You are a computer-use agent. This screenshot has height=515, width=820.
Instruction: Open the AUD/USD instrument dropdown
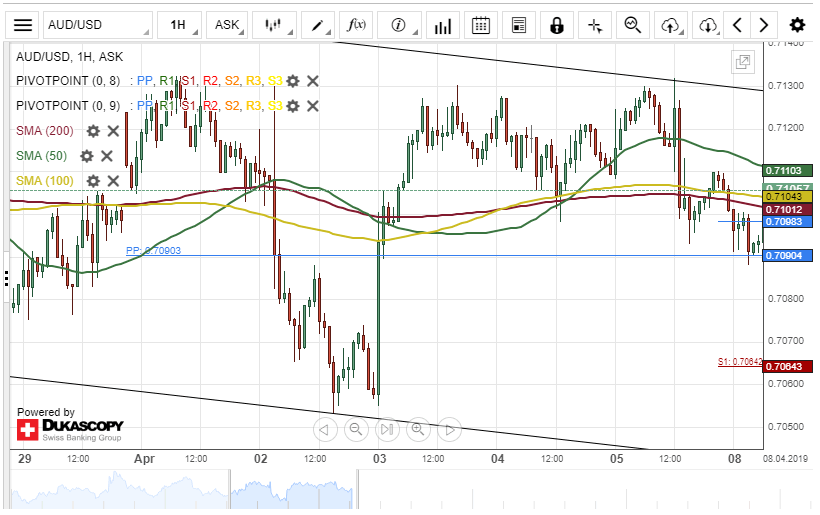tap(98, 25)
